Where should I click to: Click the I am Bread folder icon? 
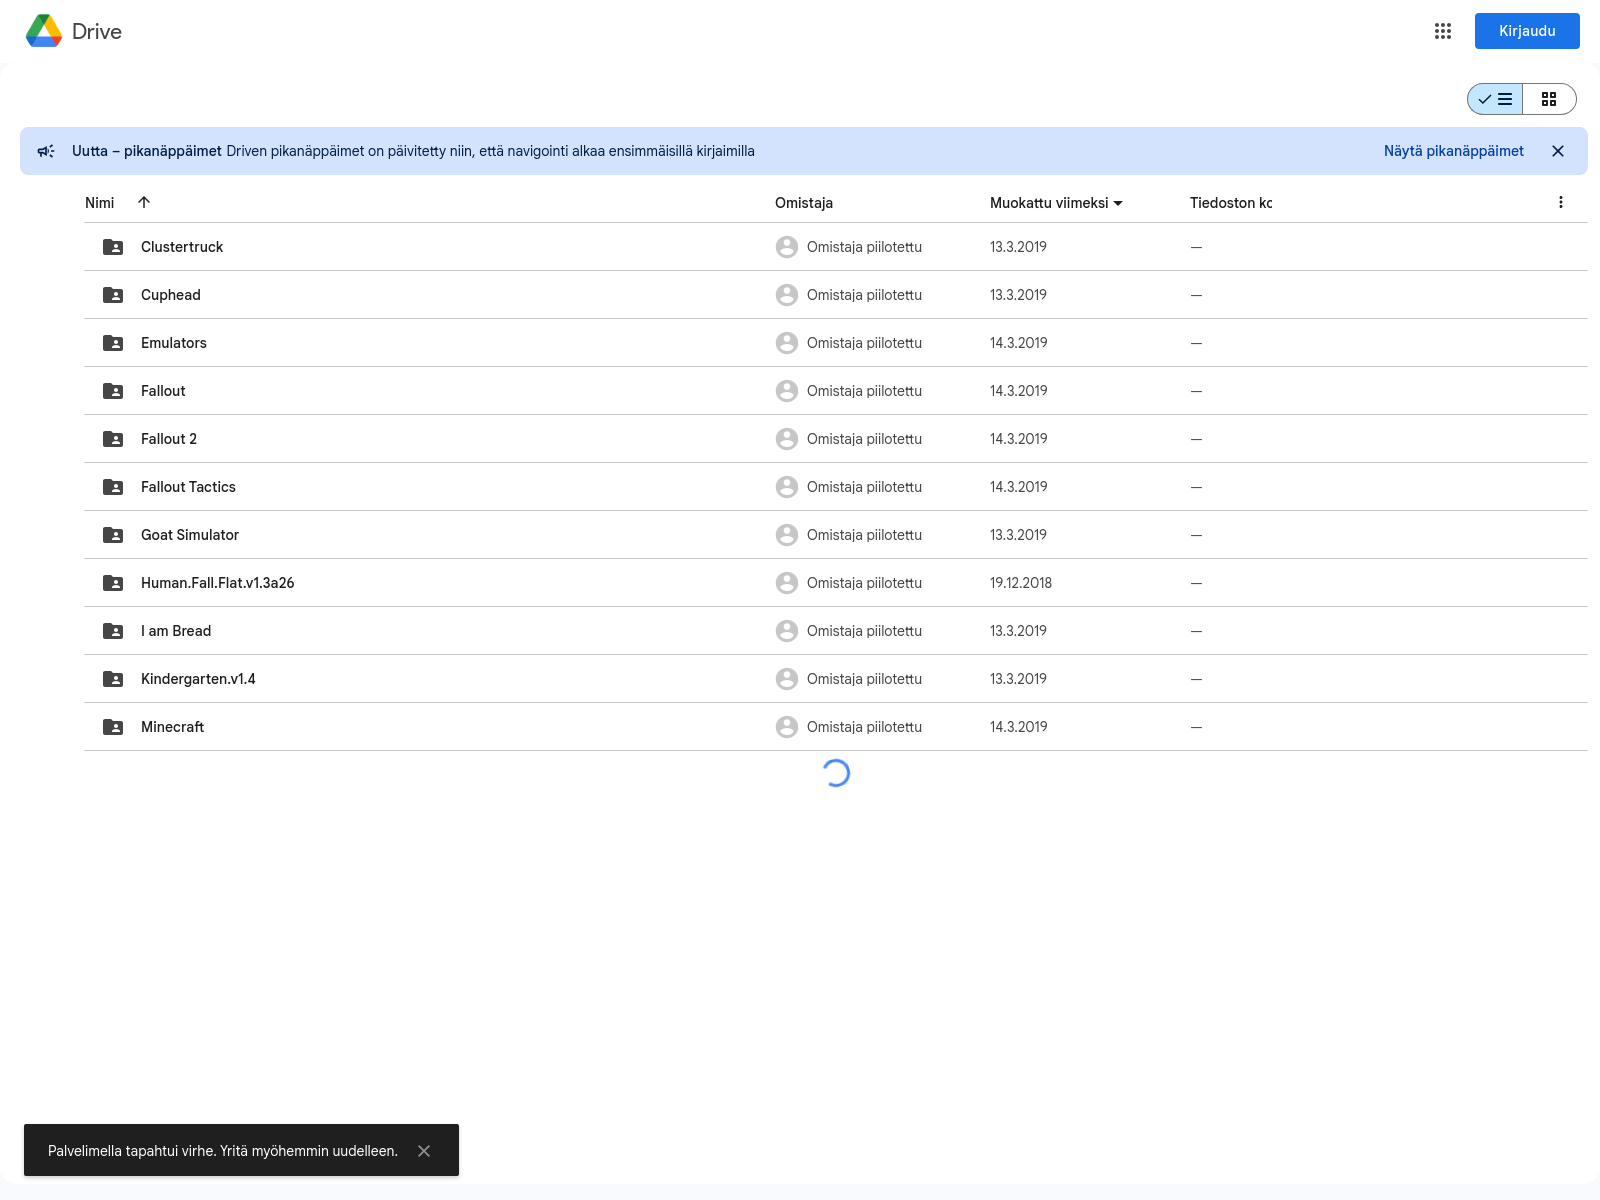tap(113, 631)
